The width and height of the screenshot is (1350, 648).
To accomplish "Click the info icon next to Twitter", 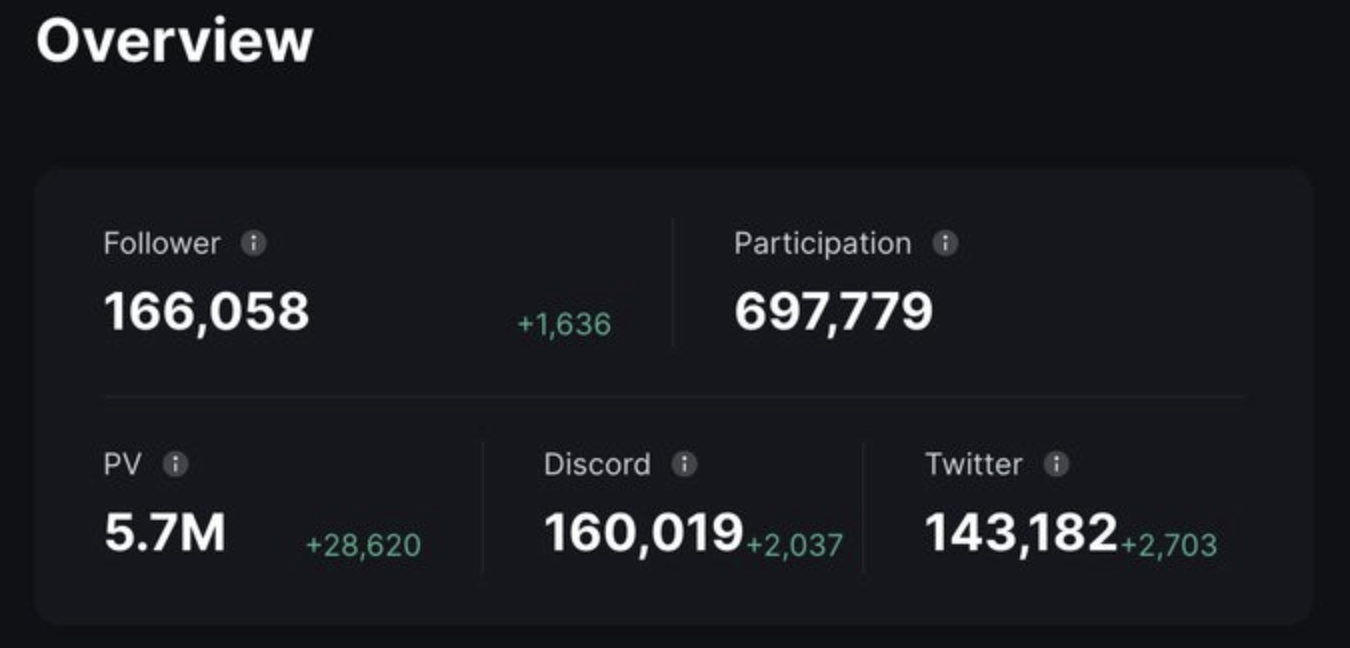I will [x=1056, y=464].
